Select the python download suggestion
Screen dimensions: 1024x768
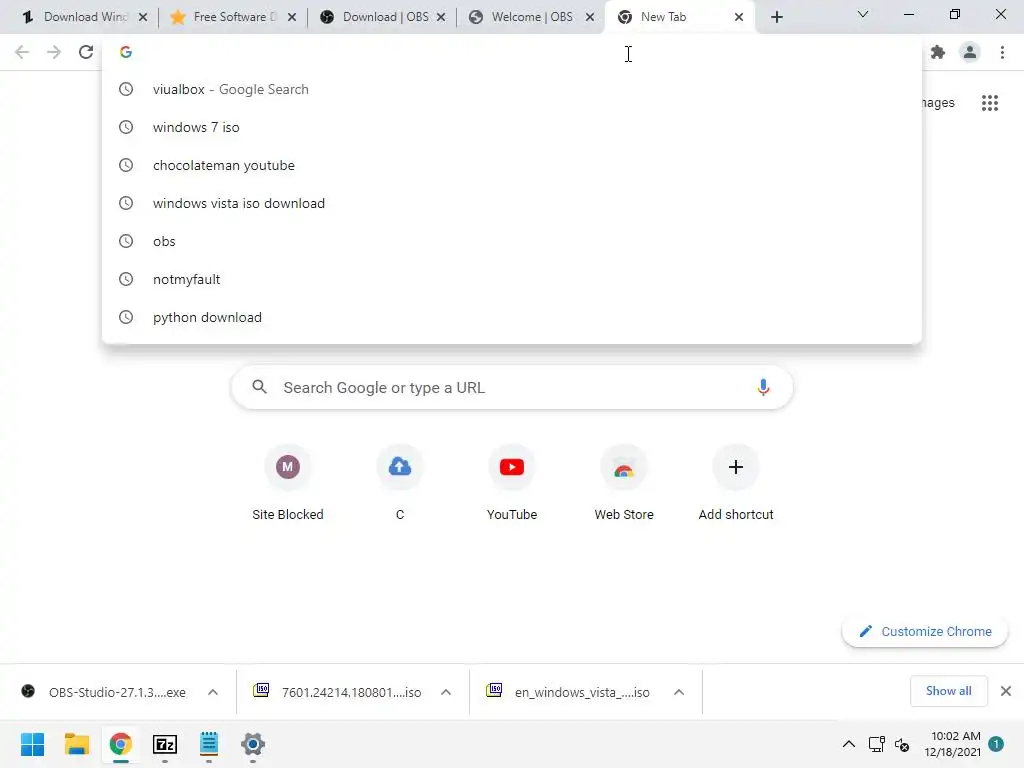[512, 317]
